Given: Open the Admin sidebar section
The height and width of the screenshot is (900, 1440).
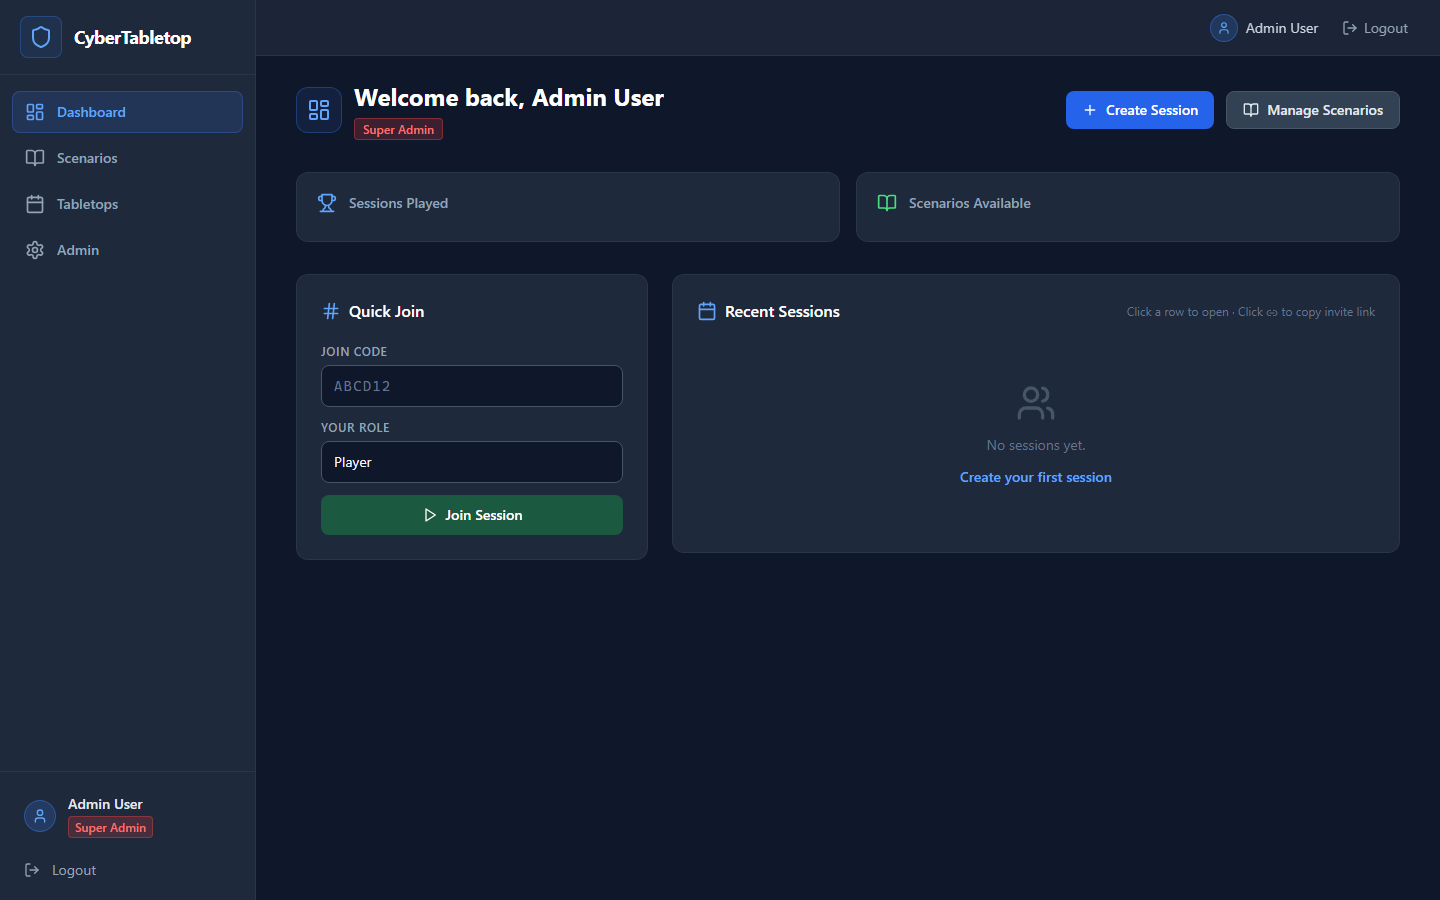Looking at the screenshot, I should [127, 250].
